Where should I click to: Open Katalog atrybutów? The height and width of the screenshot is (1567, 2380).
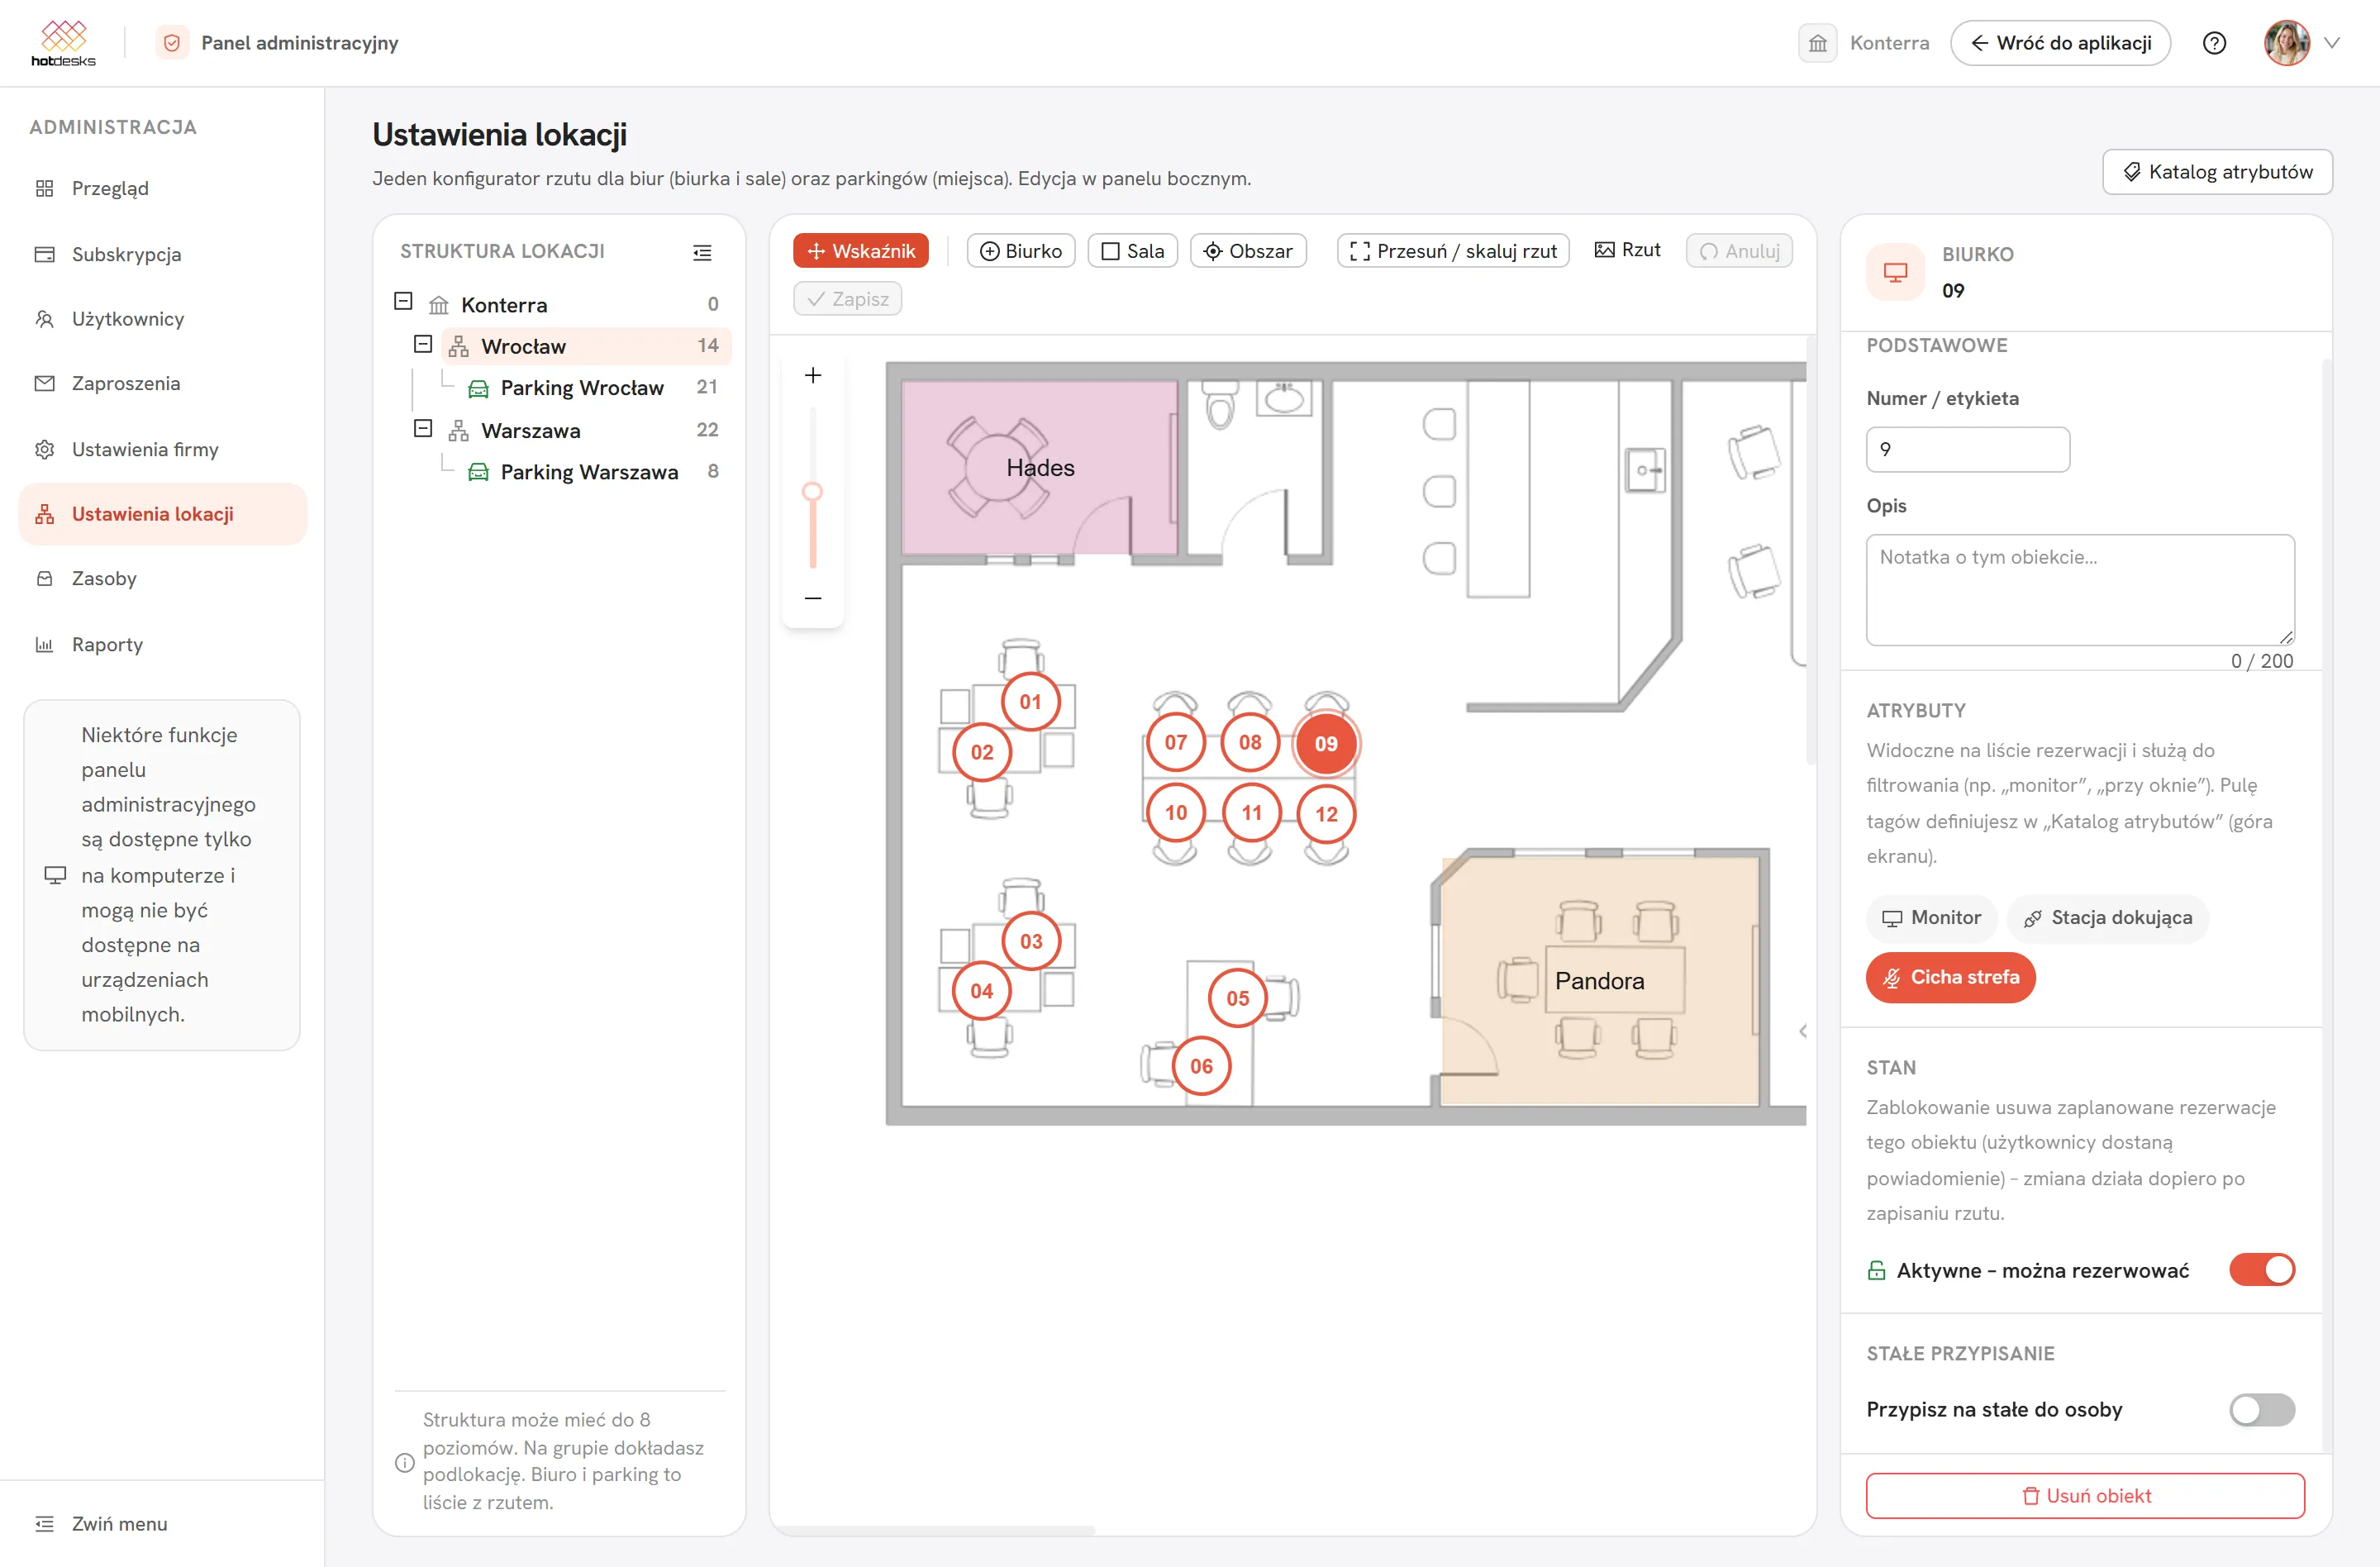(x=2217, y=172)
